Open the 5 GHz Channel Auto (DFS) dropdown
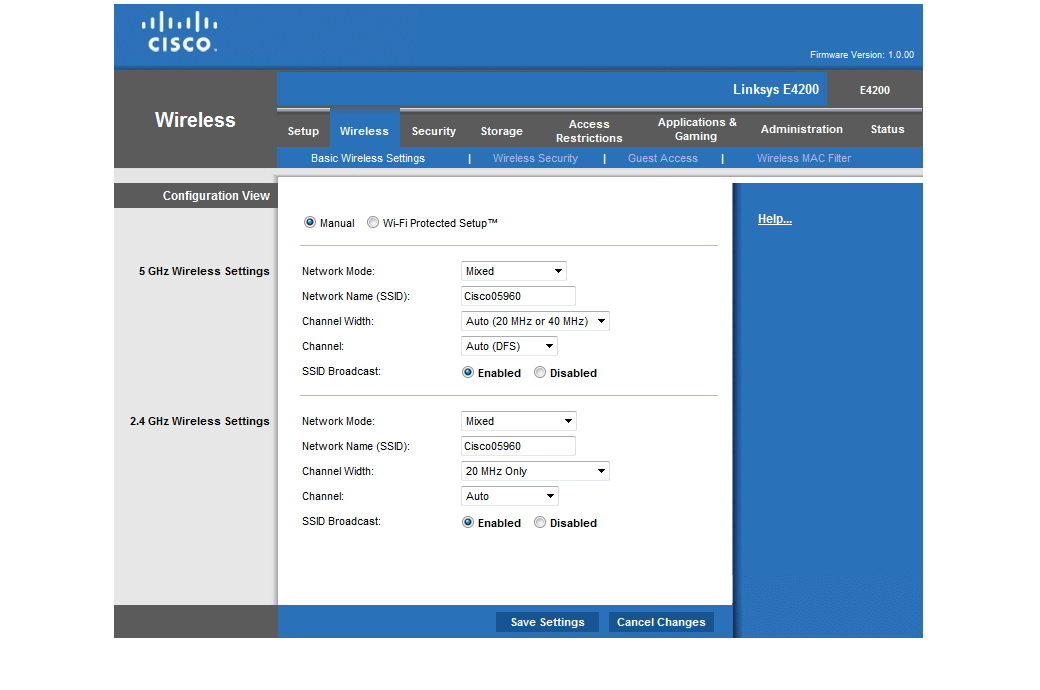Viewport: 1040px width, 690px height. (509, 346)
